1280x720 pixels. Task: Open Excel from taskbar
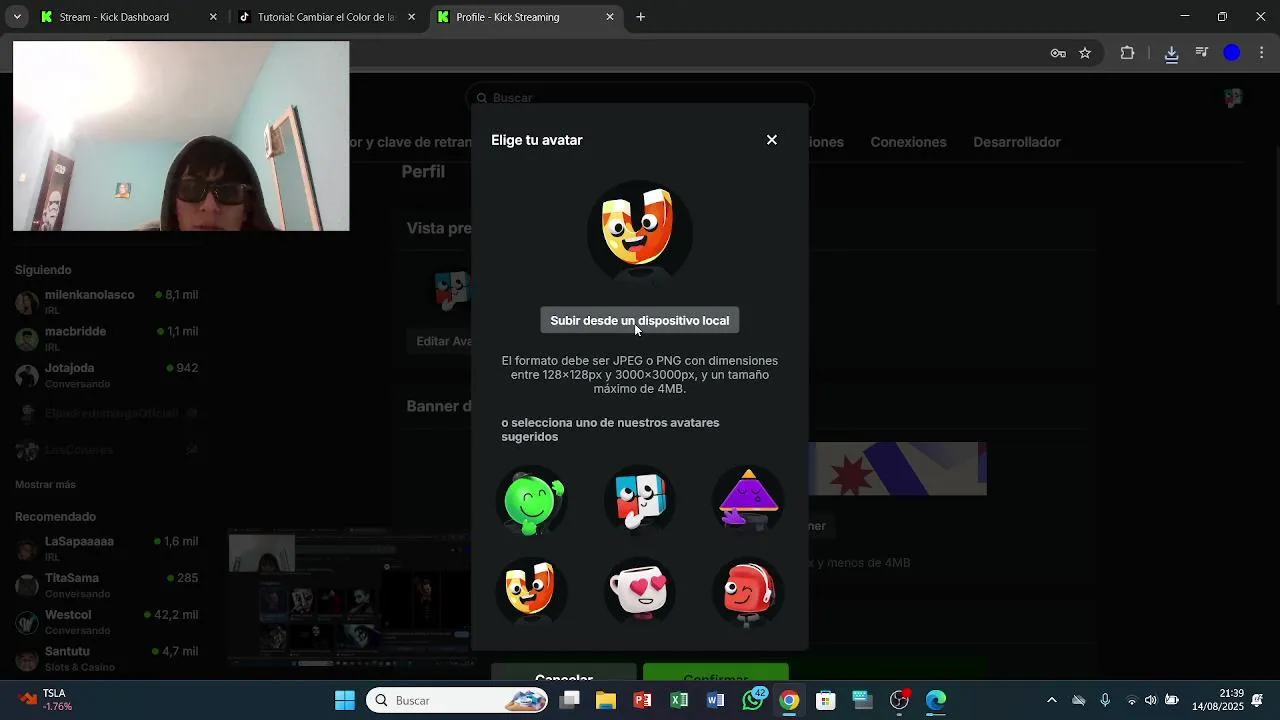pos(679,700)
